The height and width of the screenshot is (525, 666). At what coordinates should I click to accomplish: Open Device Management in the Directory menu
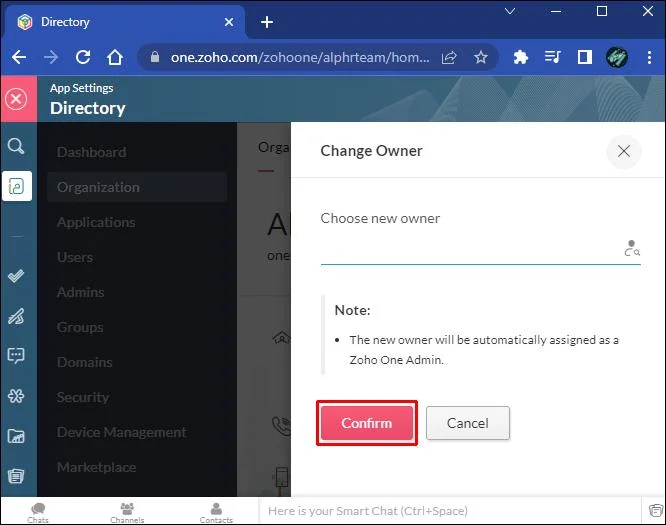(x=121, y=432)
